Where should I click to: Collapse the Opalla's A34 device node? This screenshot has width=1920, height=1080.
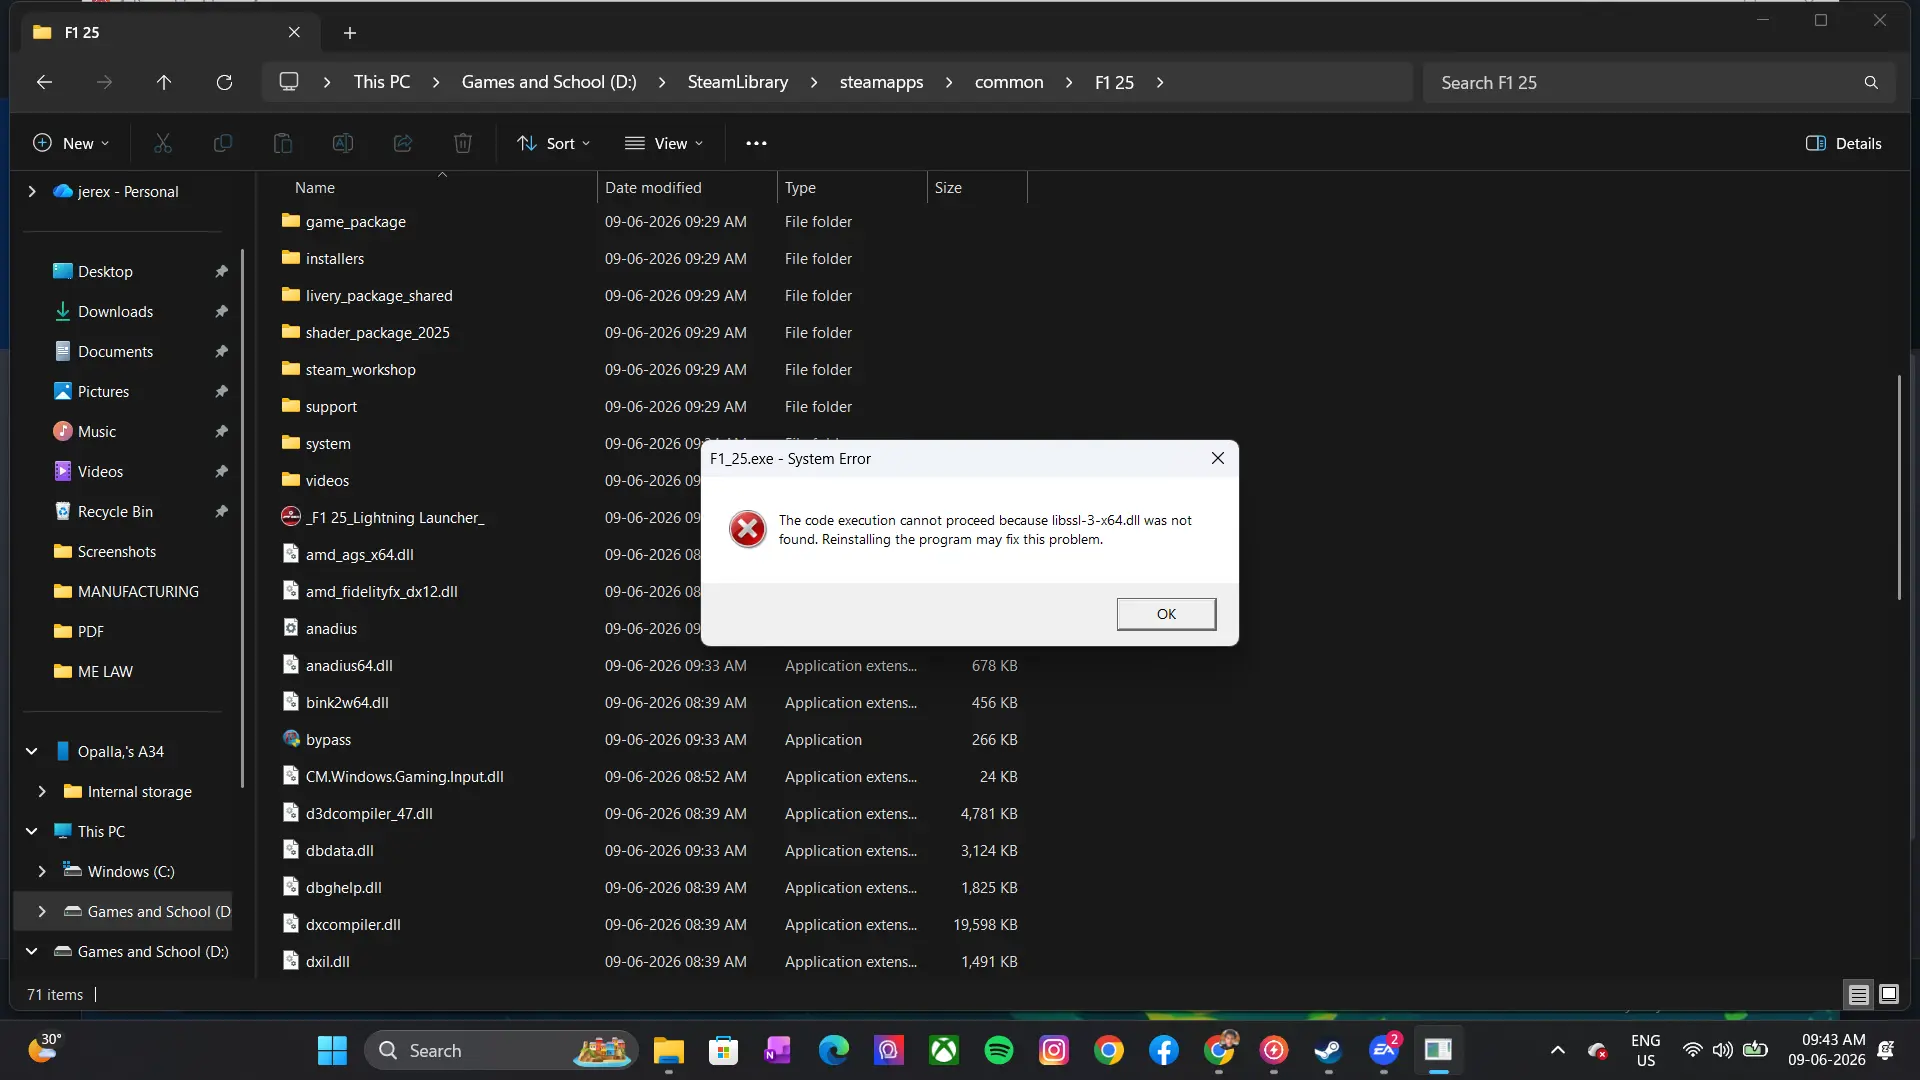coord(32,751)
